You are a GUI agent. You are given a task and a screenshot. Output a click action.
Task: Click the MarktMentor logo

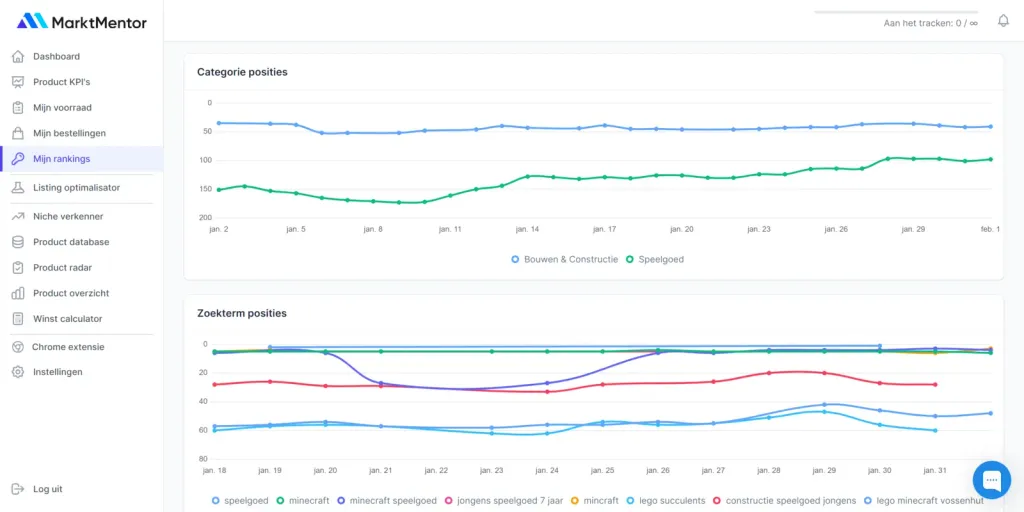click(82, 22)
